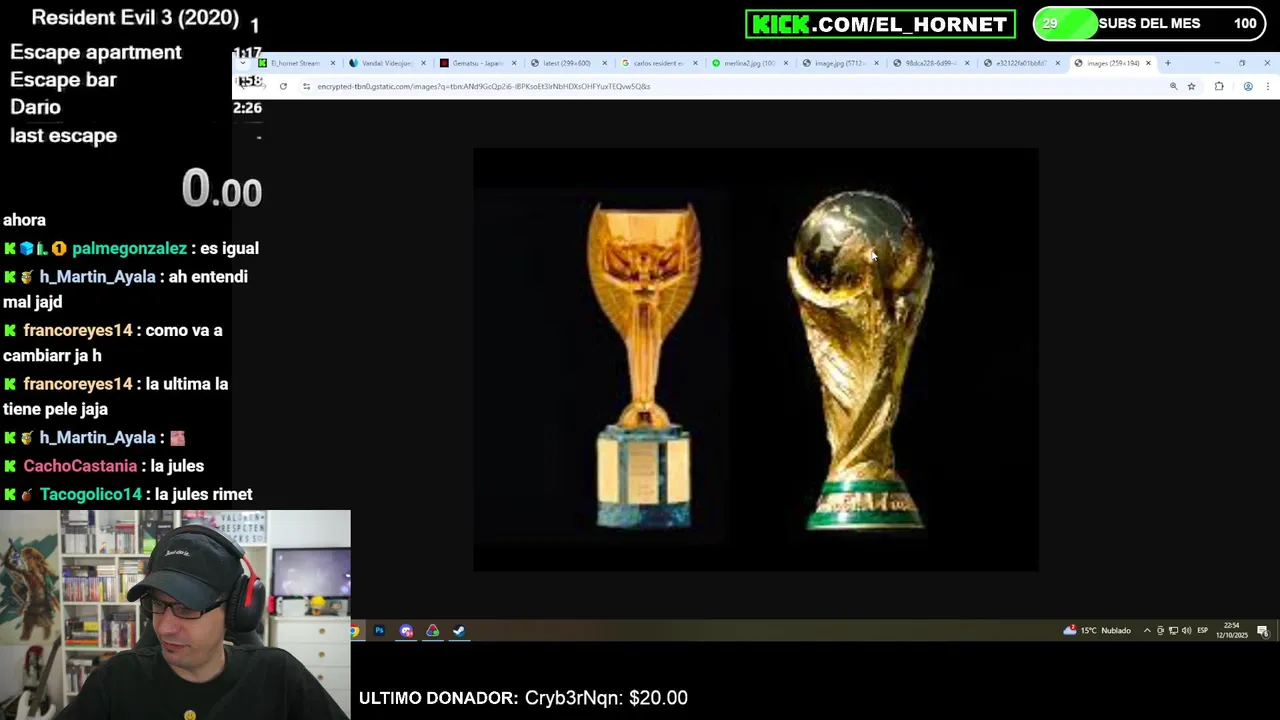The width and height of the screenshot is (1280, 720).
Task: Open Steam from the taskbar
Action: tap(459, 631)
